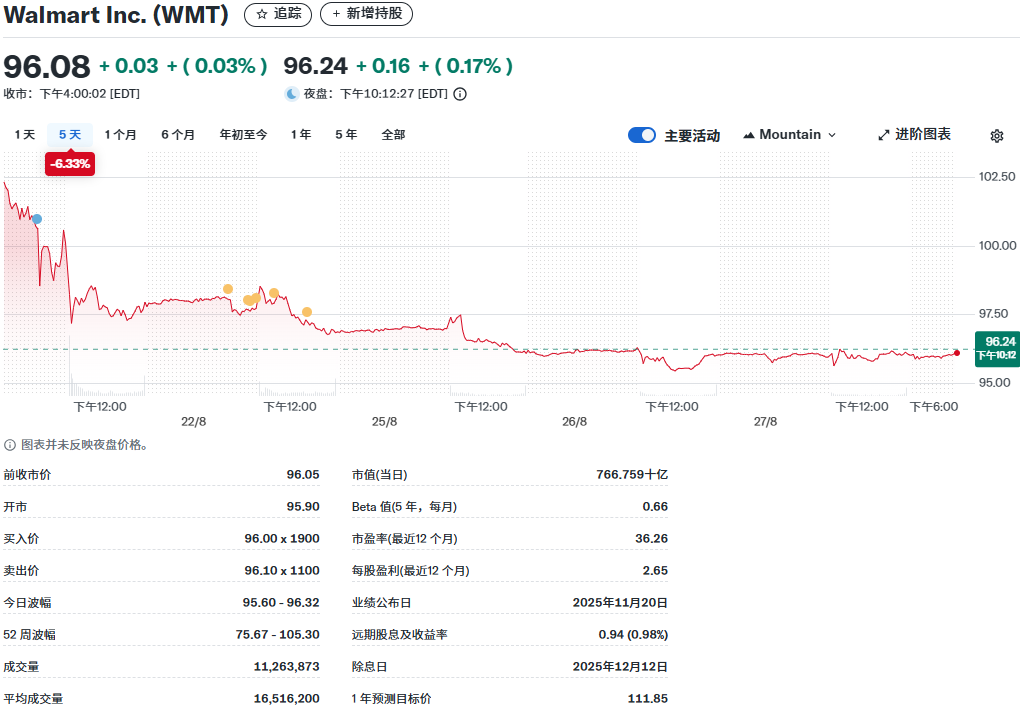This screenshot has width=1027, height=705.
Task: Select the 5年 range tab
Action: coord(346,135)
